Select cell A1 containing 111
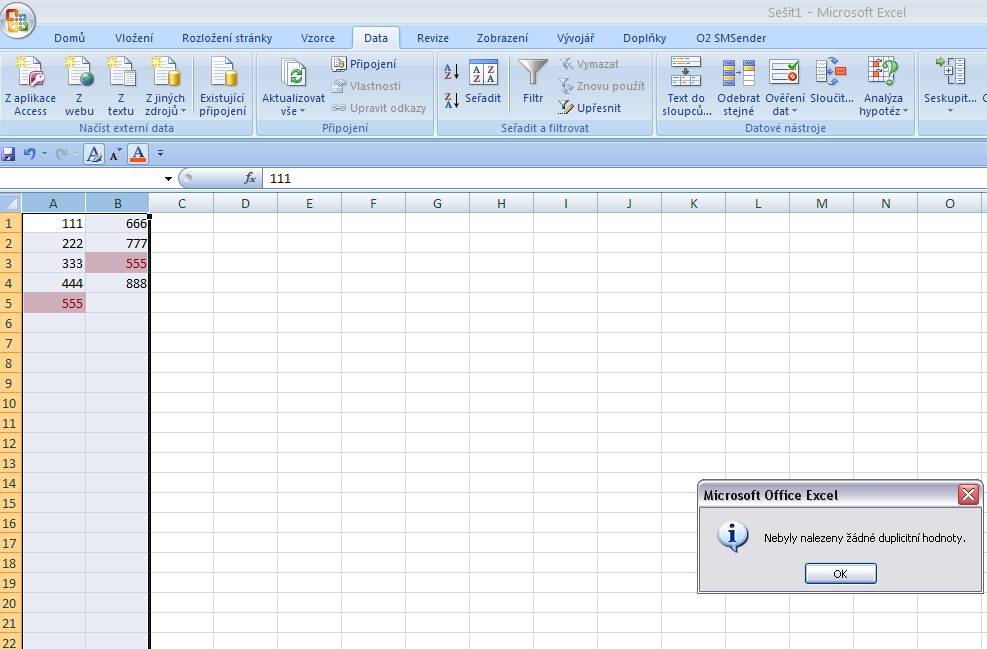 pyautogui.click(x=54, y=223)
